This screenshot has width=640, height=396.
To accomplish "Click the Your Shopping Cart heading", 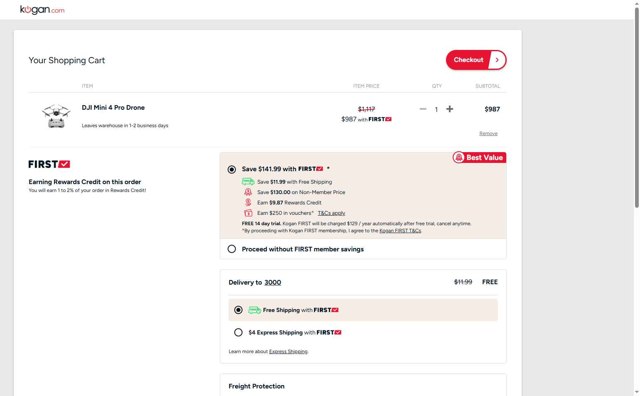I will pyautogui.click(x=67, y=60).
